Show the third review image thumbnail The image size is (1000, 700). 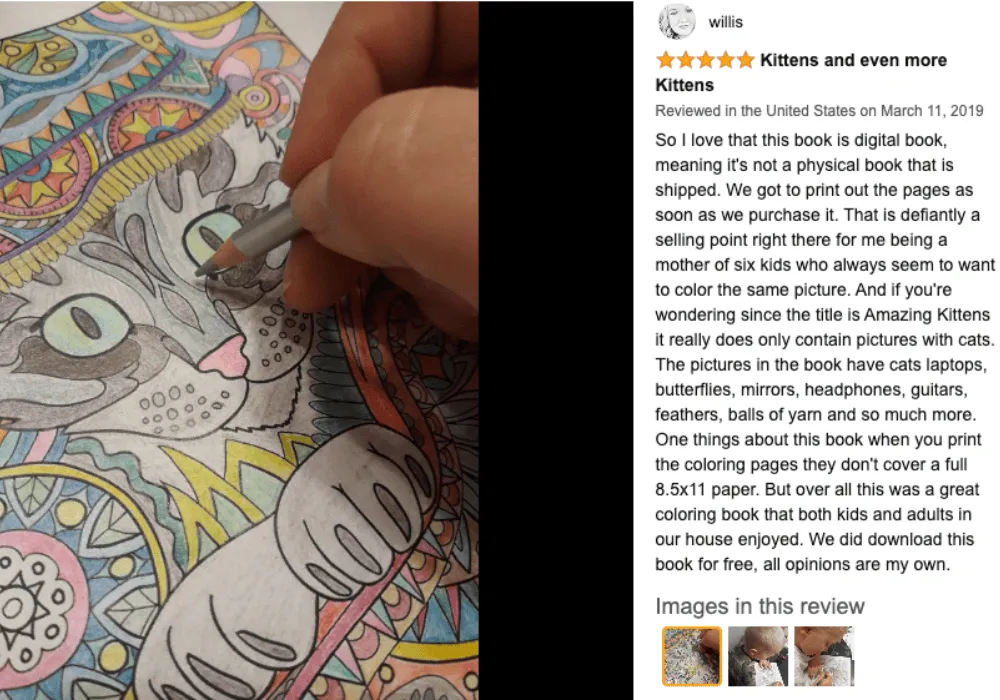click(823, 656)
